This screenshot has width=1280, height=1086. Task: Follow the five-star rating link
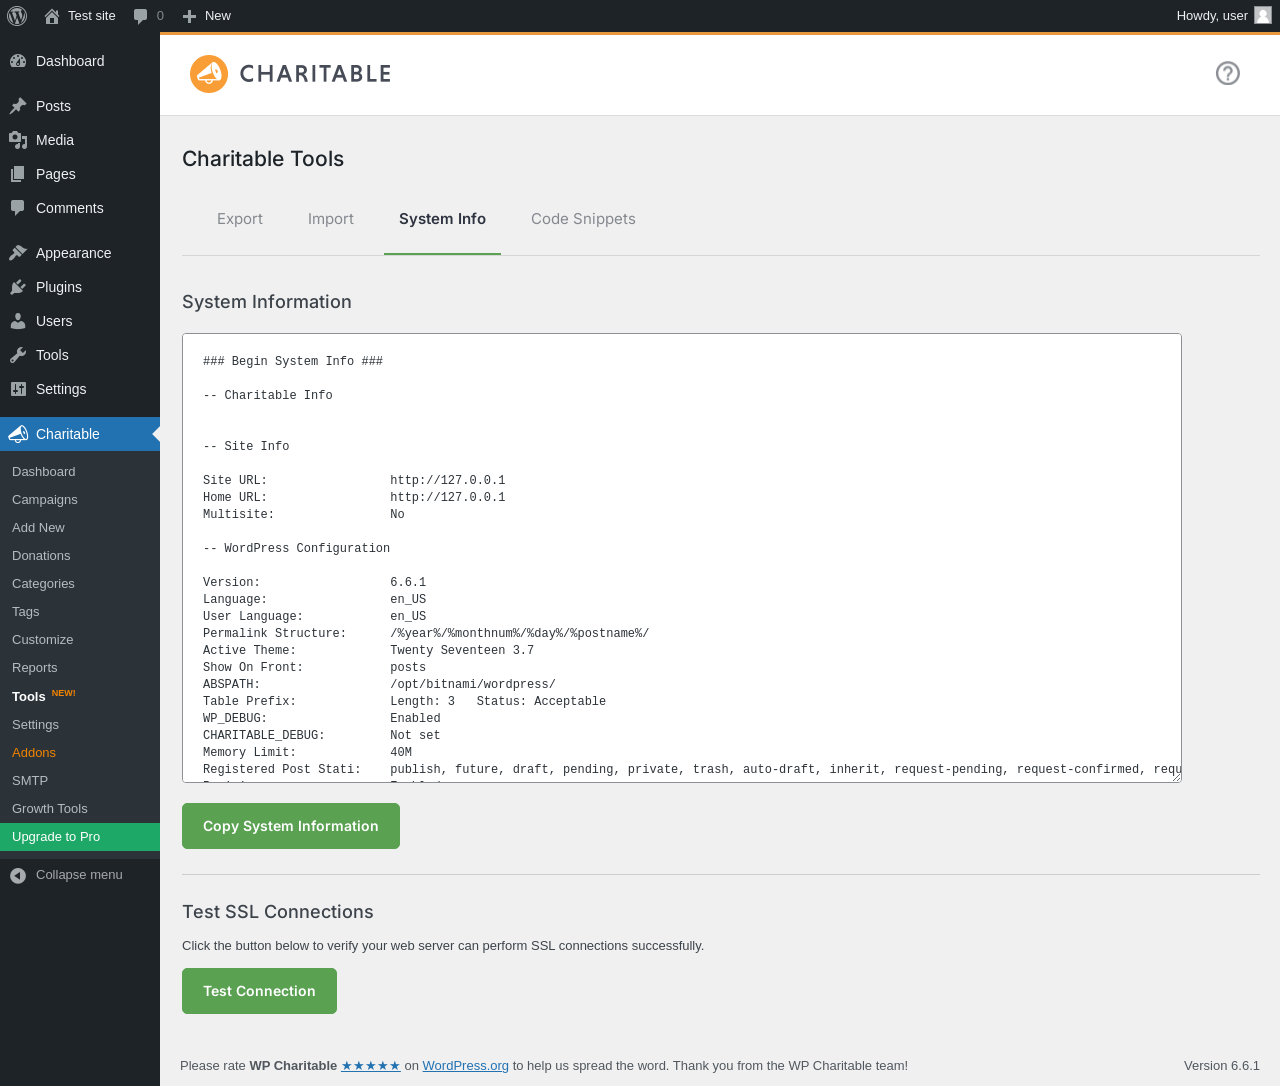coord(371,1066)
